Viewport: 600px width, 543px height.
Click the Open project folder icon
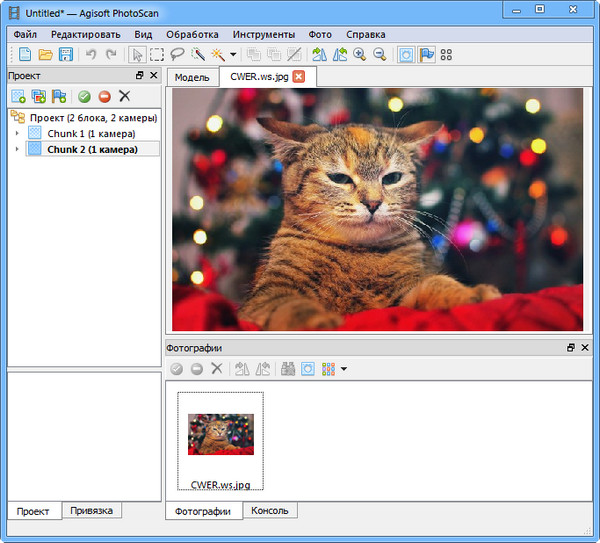46,54
